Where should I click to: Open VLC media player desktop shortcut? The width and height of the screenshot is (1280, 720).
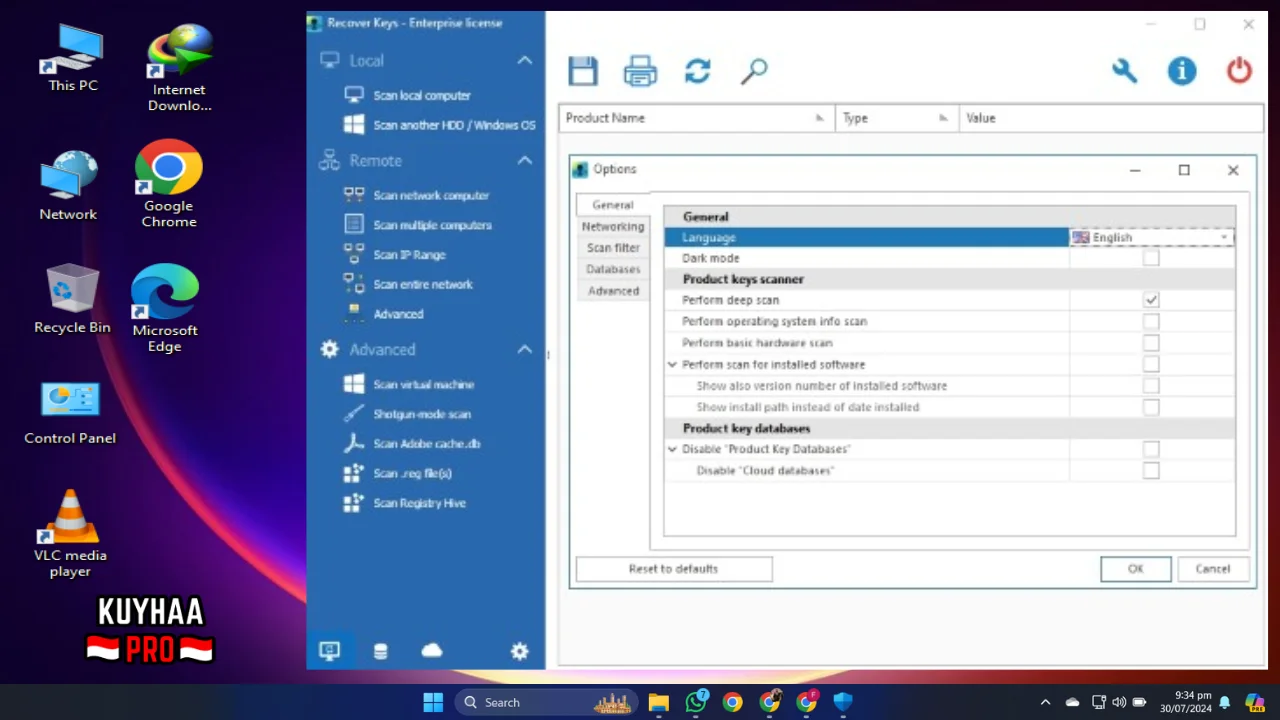70,534
